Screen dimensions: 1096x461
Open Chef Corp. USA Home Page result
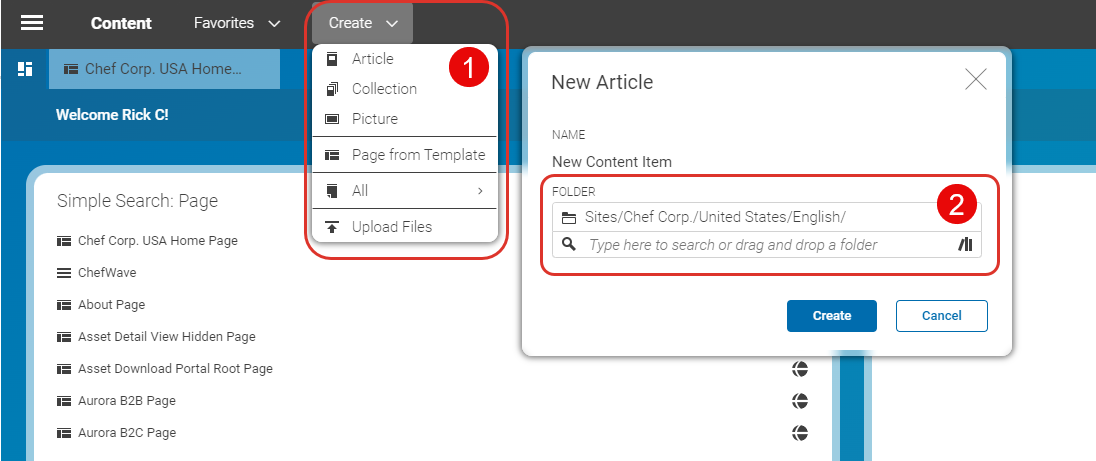(x=158, y=241)
